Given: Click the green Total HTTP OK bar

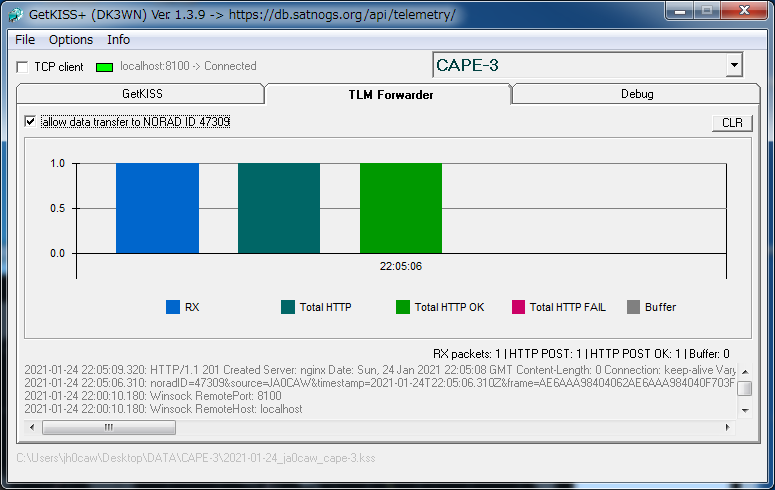Looking at the screenshot, I should pyautogui.click(x=401, y=208).
